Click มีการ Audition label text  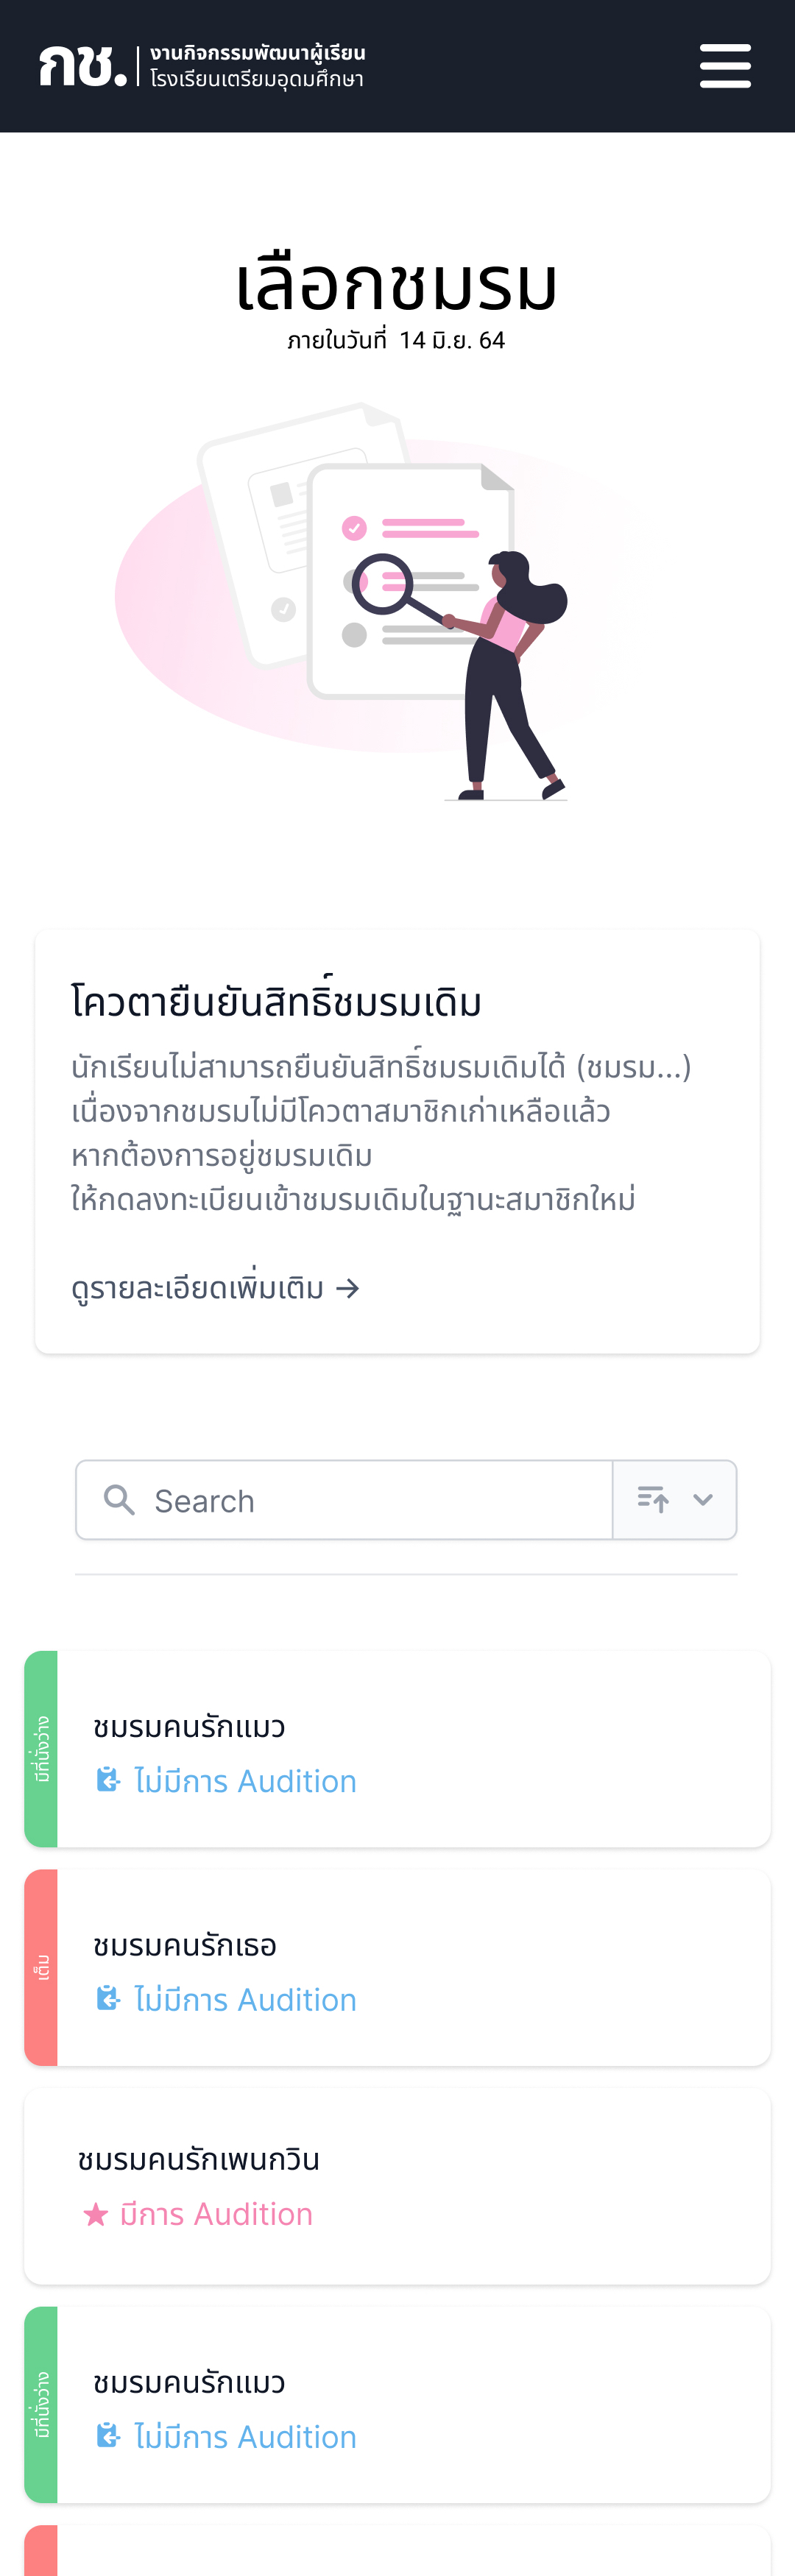216,2214
